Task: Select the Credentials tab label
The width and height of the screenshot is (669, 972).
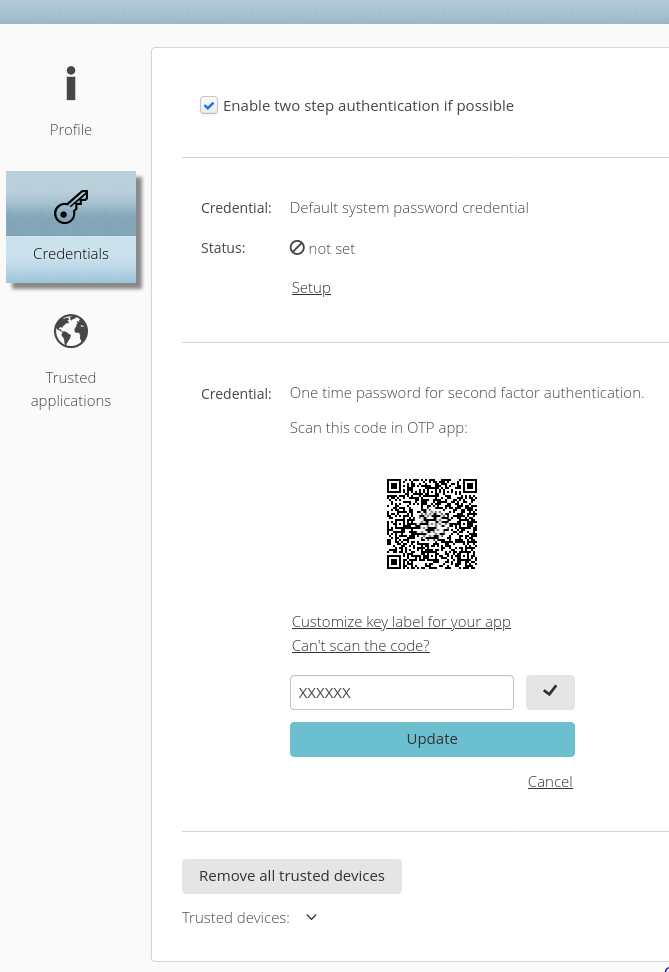Action: (71, 254)
